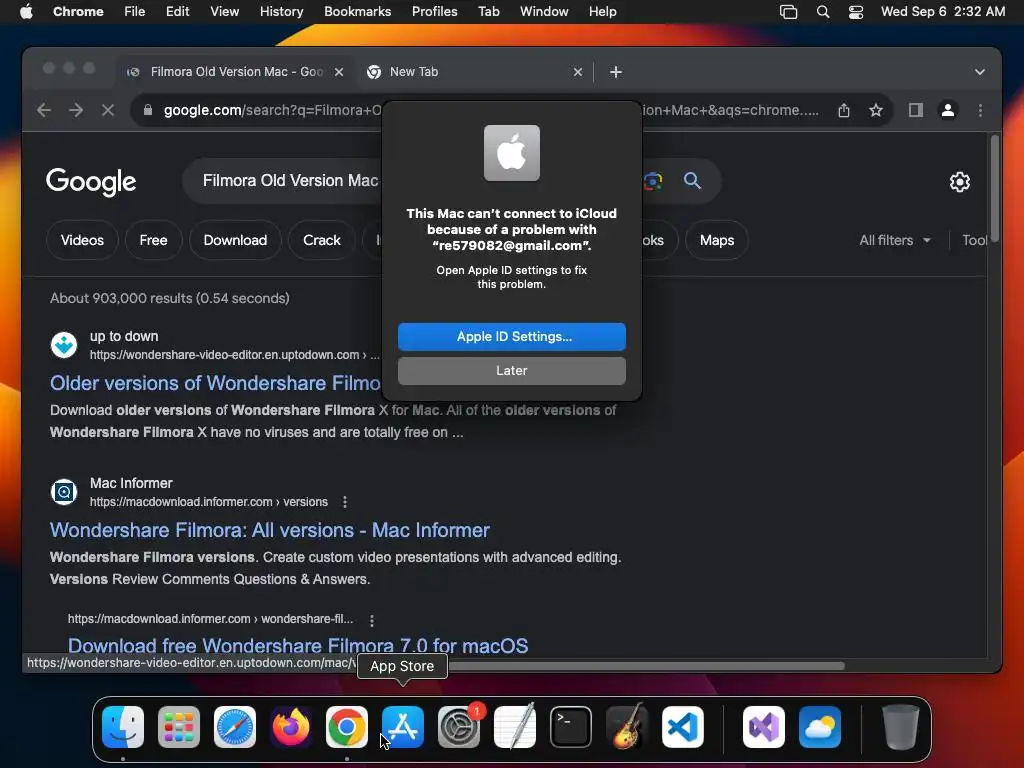Open Wondershare Filmora: All versions link
This screenshot has height=768, width=1024.
[270, 530]
